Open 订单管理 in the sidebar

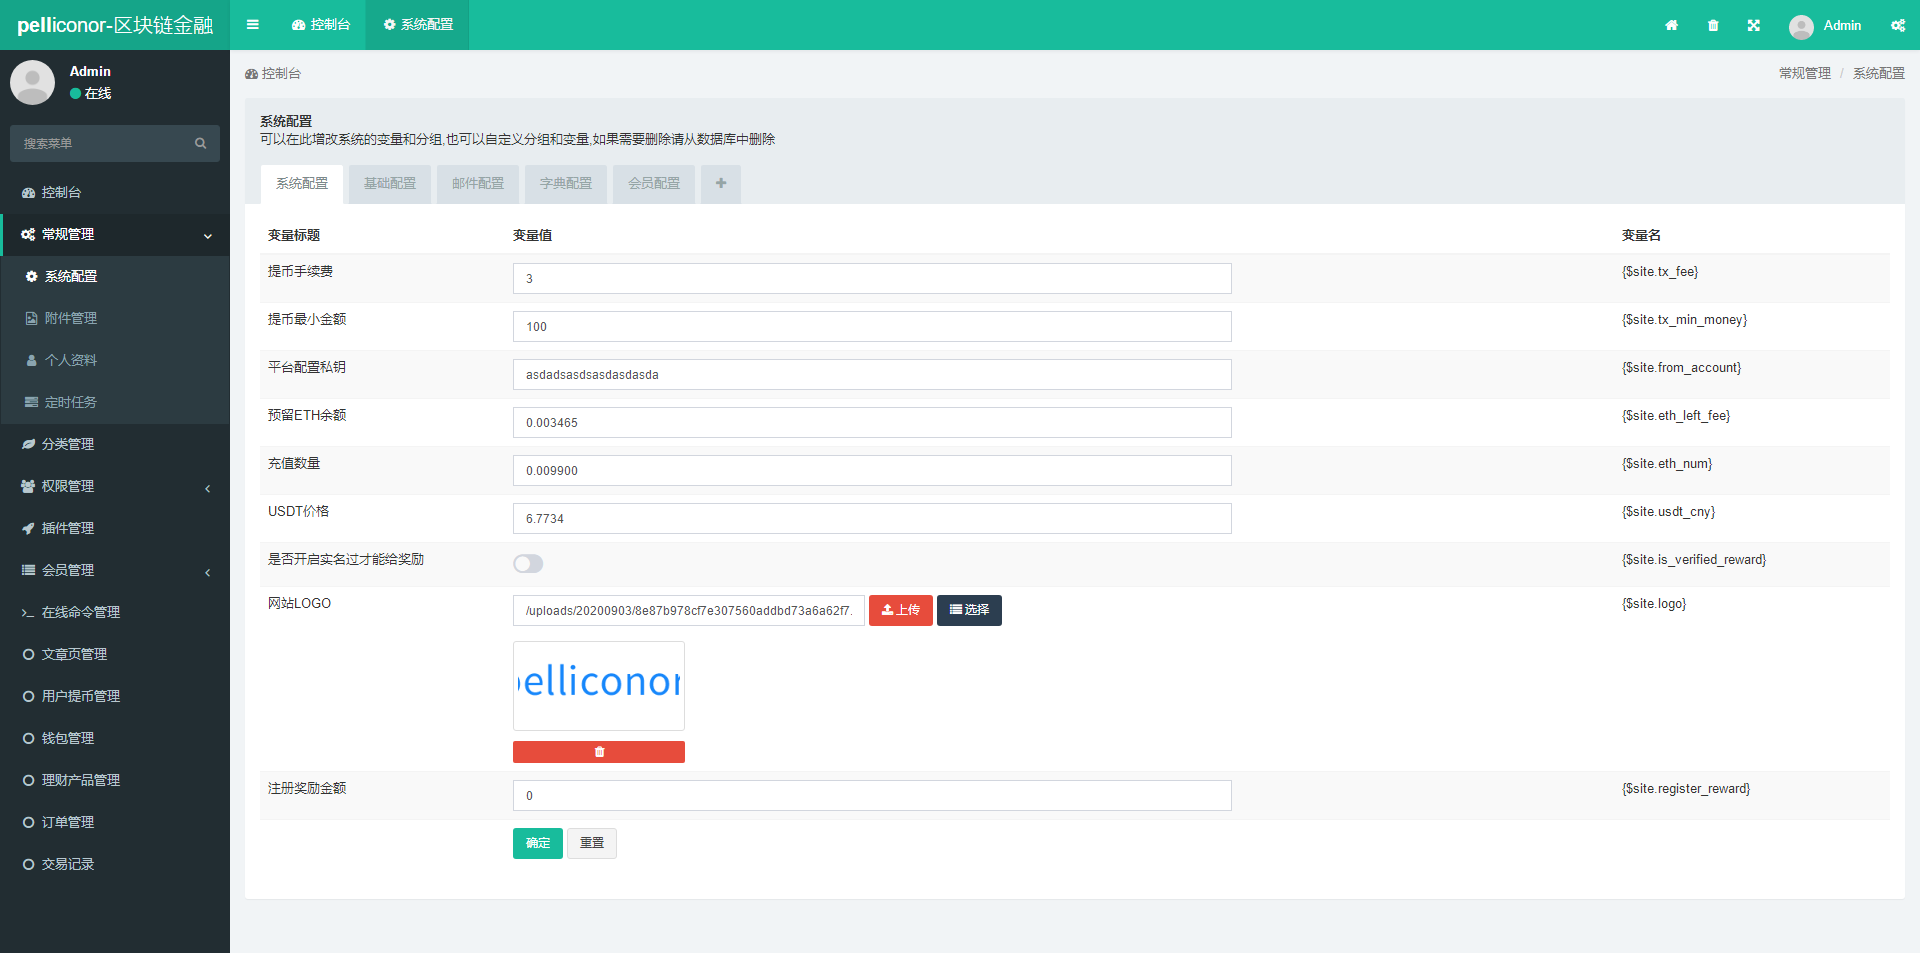tap(115, 822)
